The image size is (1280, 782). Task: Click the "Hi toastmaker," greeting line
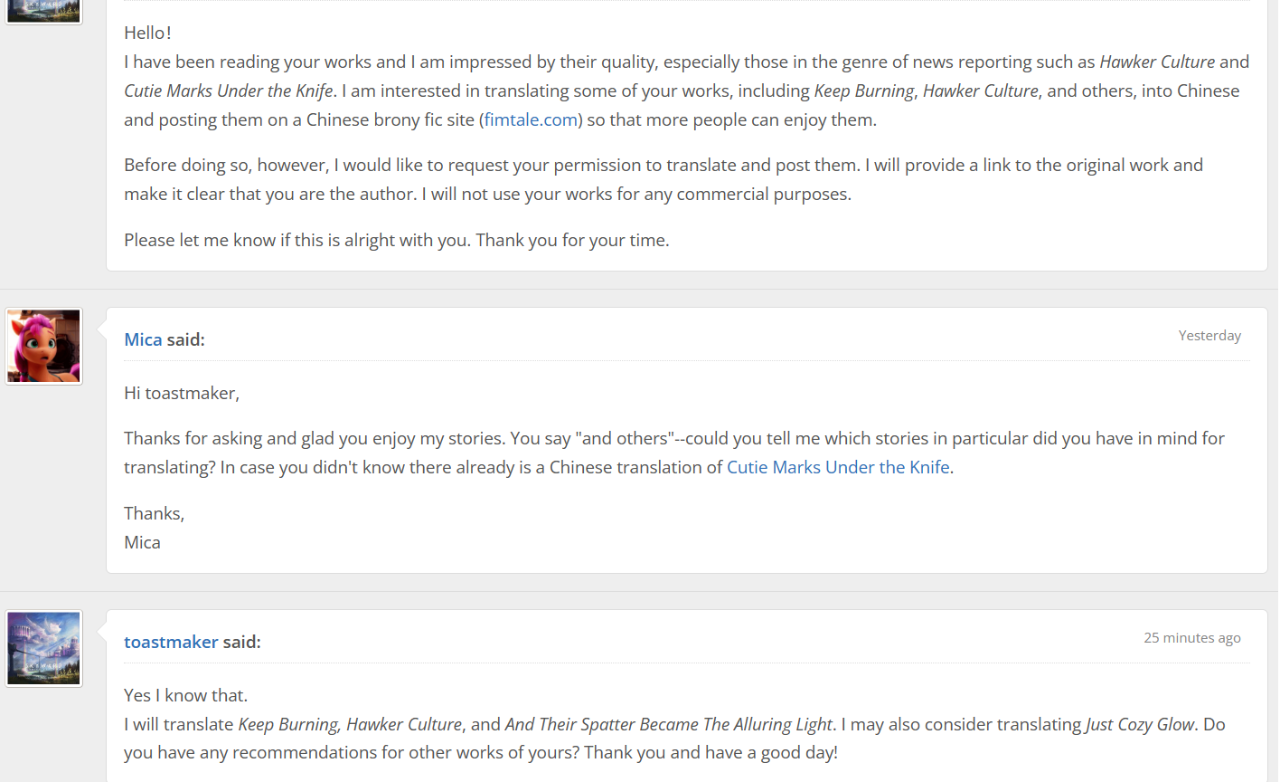(181, 393)
